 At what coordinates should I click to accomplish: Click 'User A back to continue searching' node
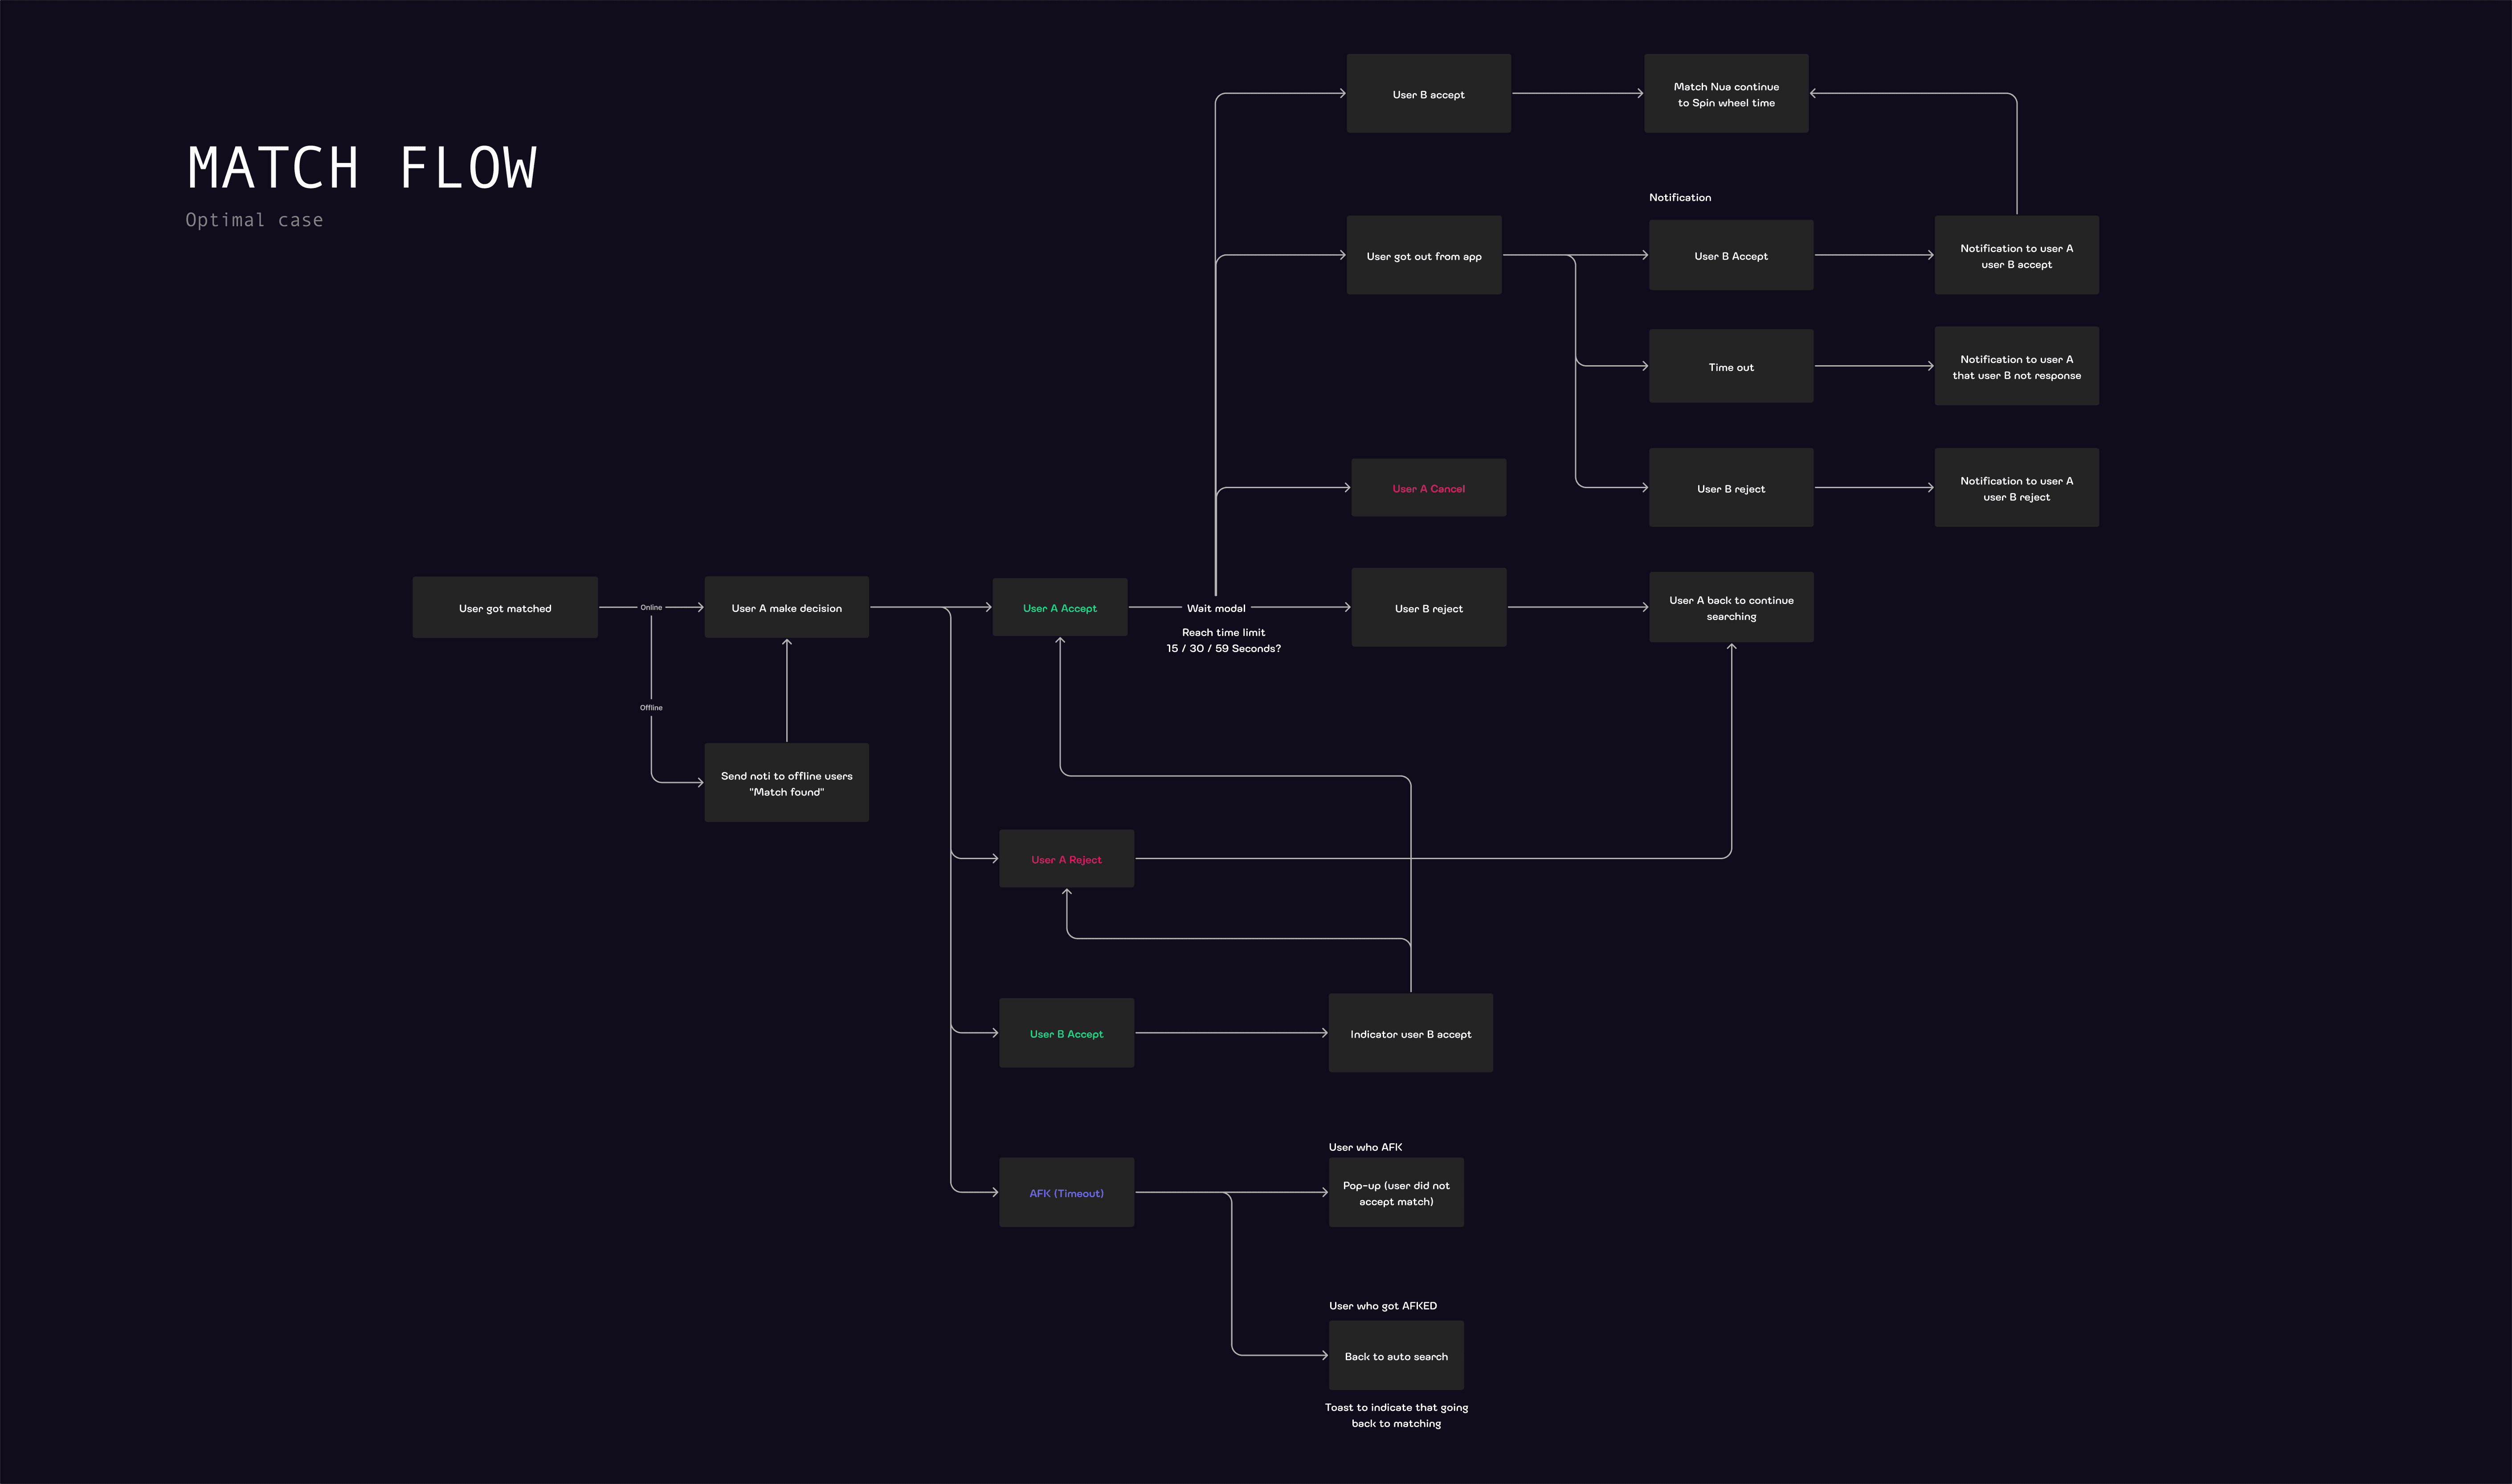coord(1732,608)
